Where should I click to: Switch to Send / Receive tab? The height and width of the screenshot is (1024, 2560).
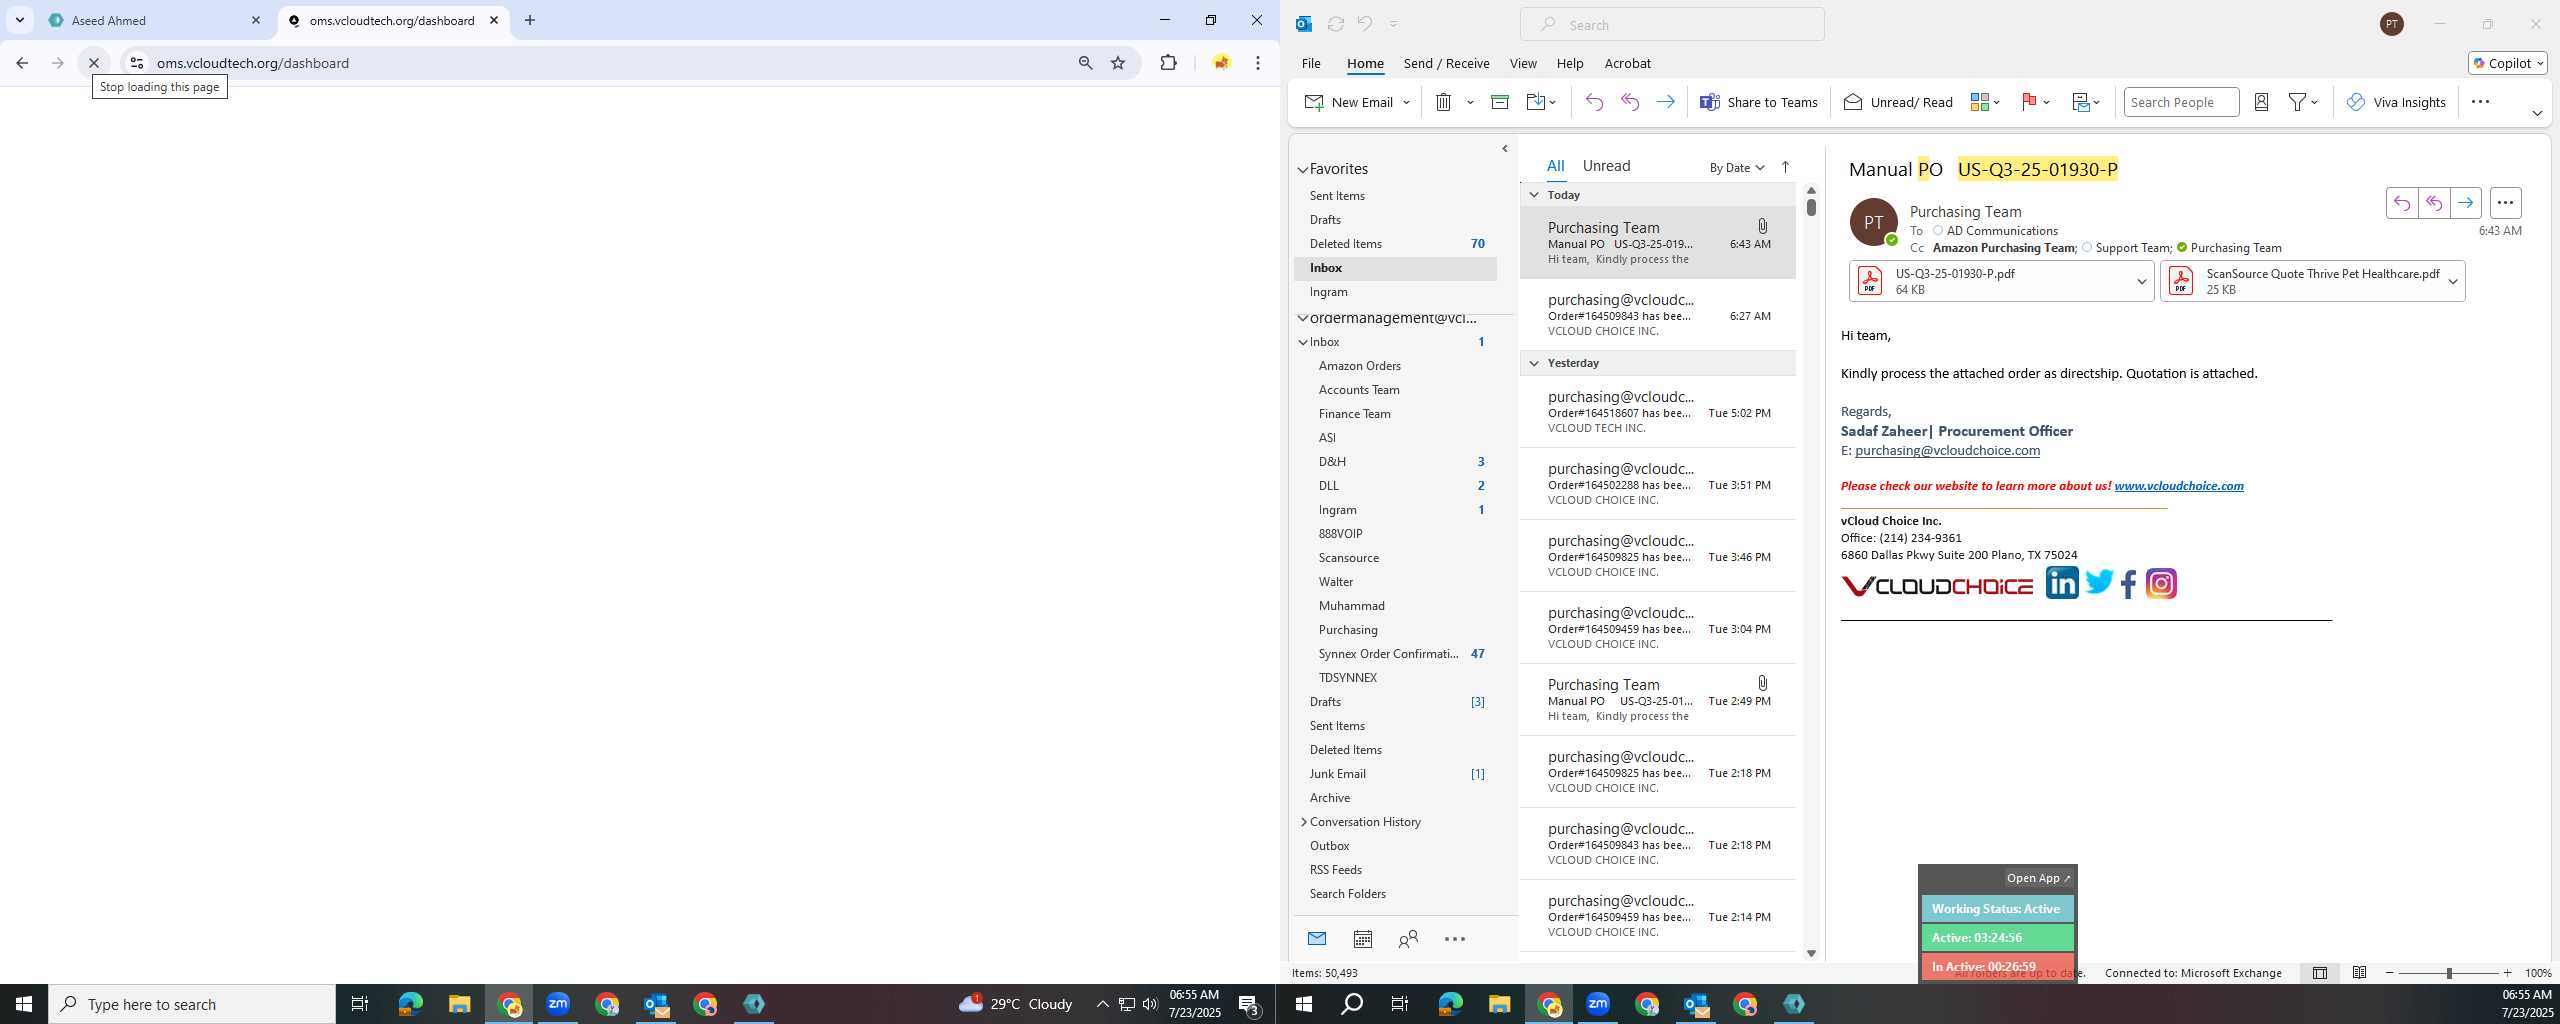(1446, 63)
